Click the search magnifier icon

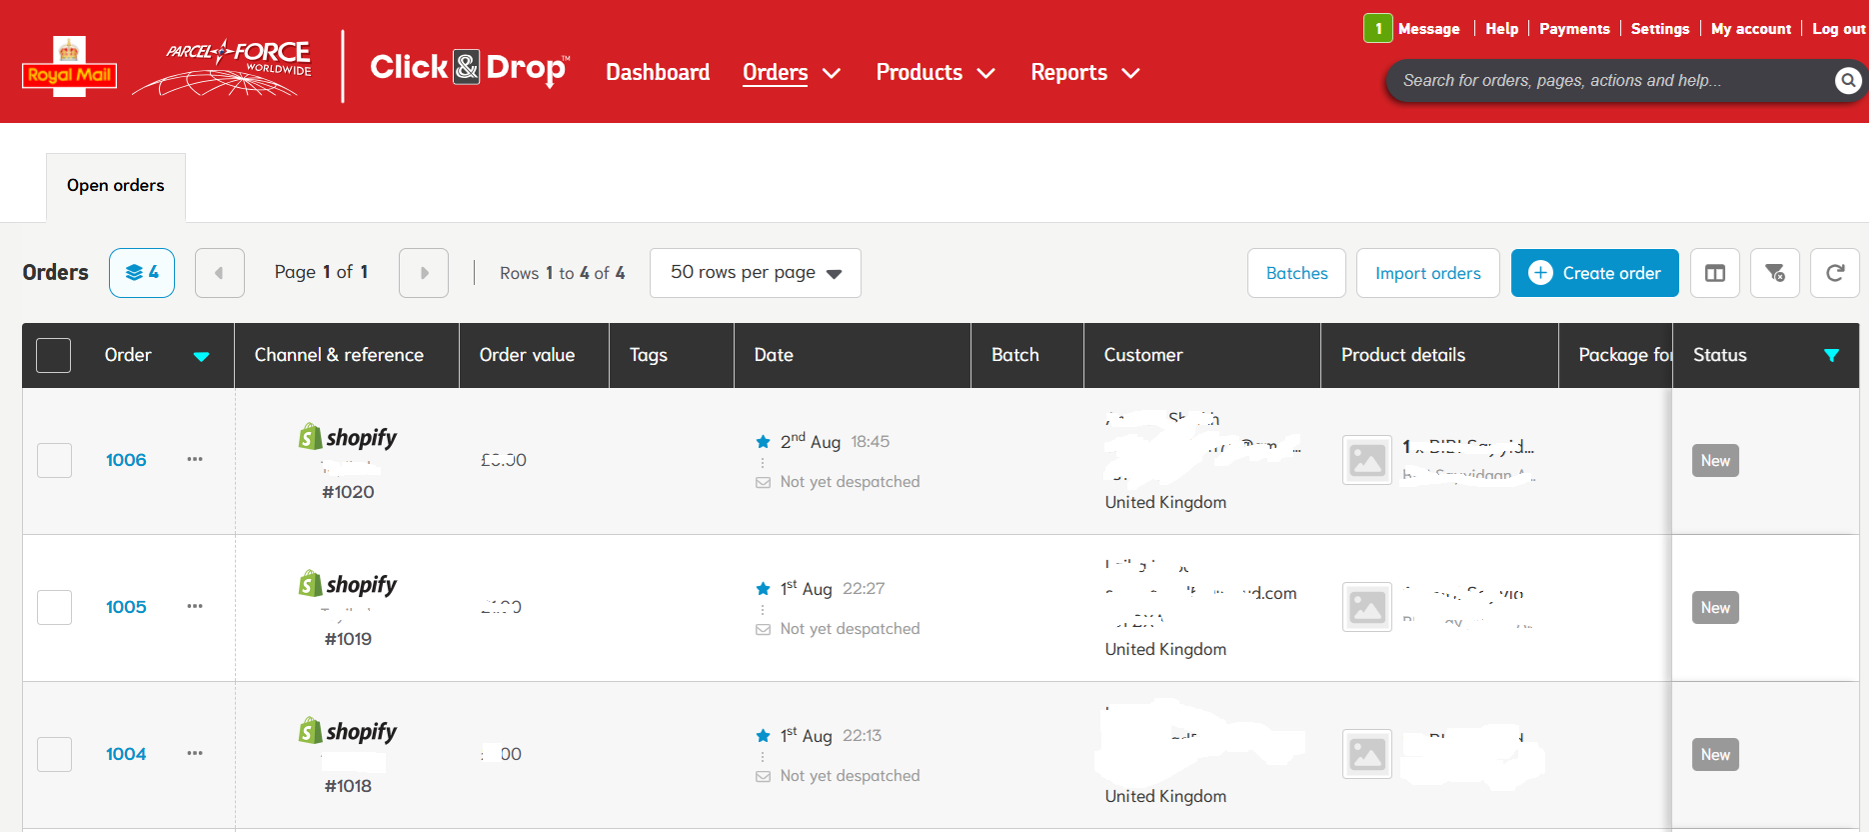tap(1848, 81)
